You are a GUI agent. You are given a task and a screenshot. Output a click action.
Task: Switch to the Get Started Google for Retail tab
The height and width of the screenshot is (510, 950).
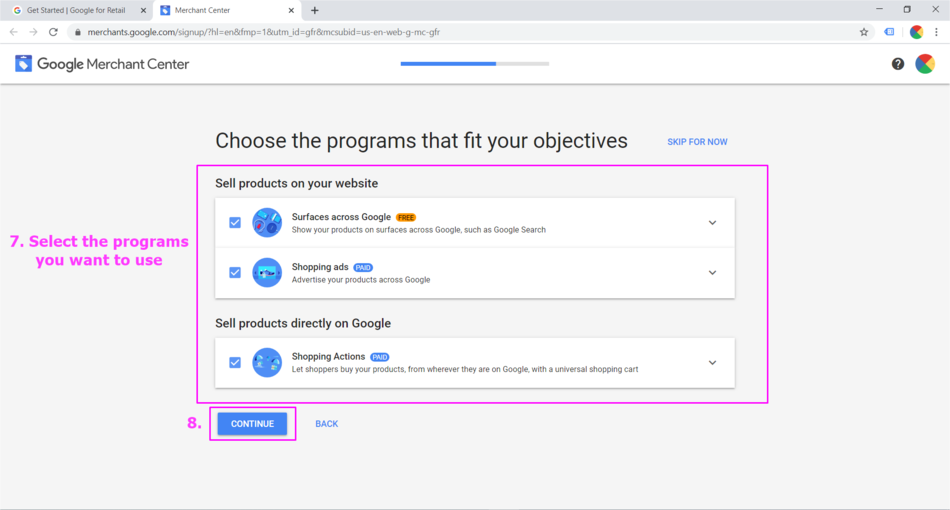click(75, 10)
